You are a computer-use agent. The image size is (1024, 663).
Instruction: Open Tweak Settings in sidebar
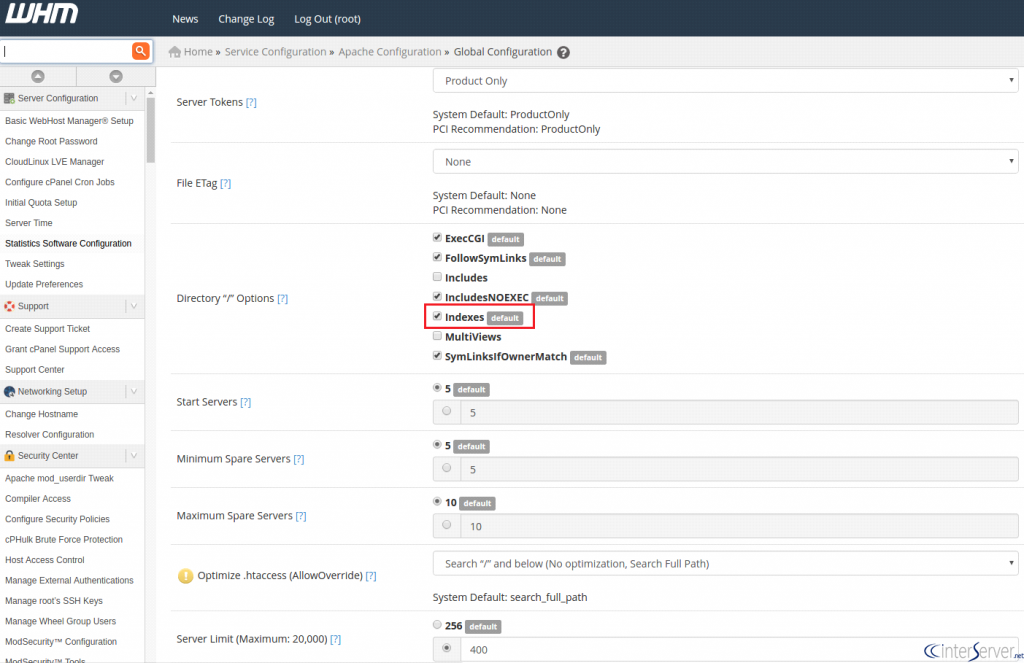pyautogui.click(x=35, y=264)
